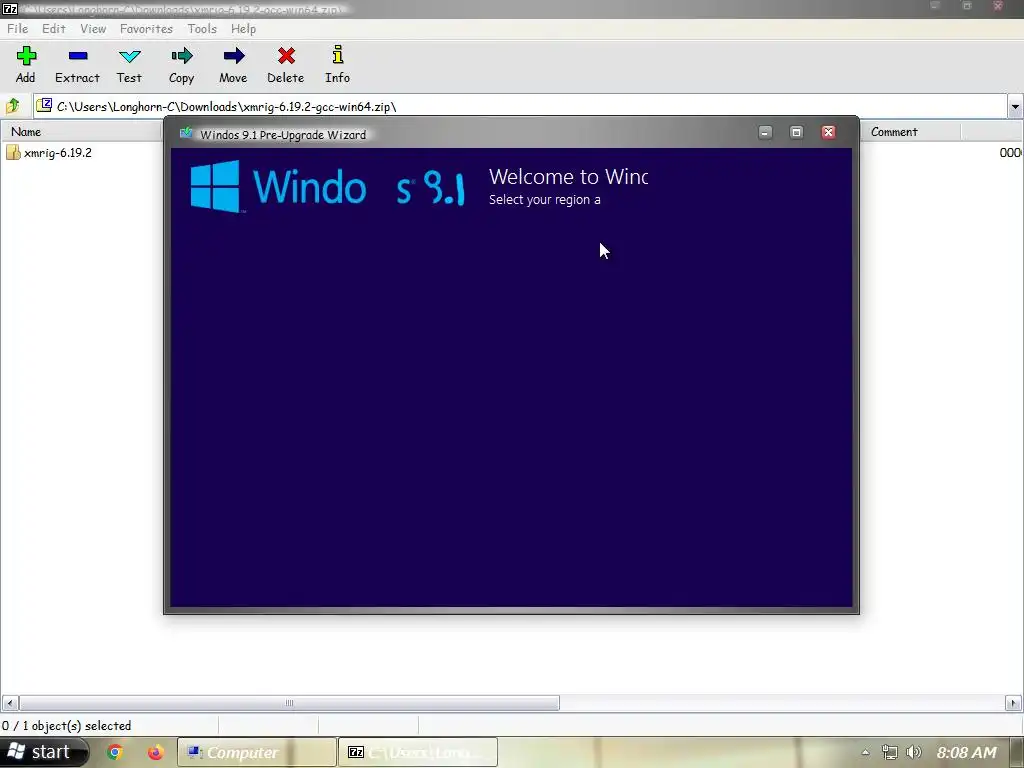This screenshot has width=1024, height=768.
Task: Click the red Delete icon
Action: point(285,65)
